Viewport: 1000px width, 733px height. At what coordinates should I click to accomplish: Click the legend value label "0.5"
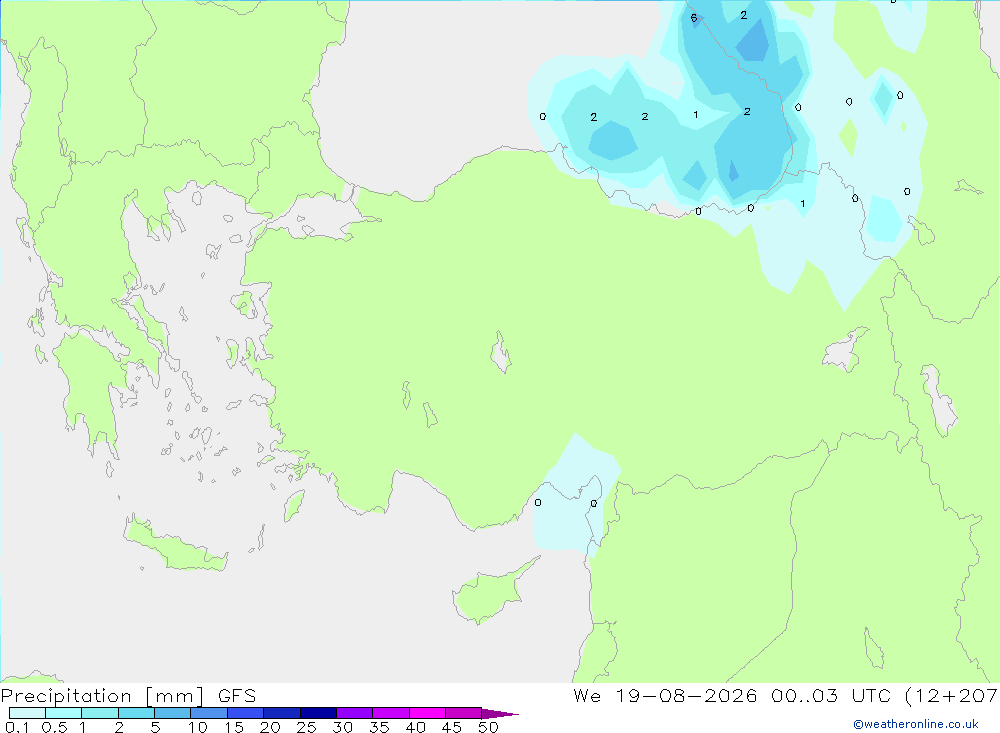click(54, 727)
